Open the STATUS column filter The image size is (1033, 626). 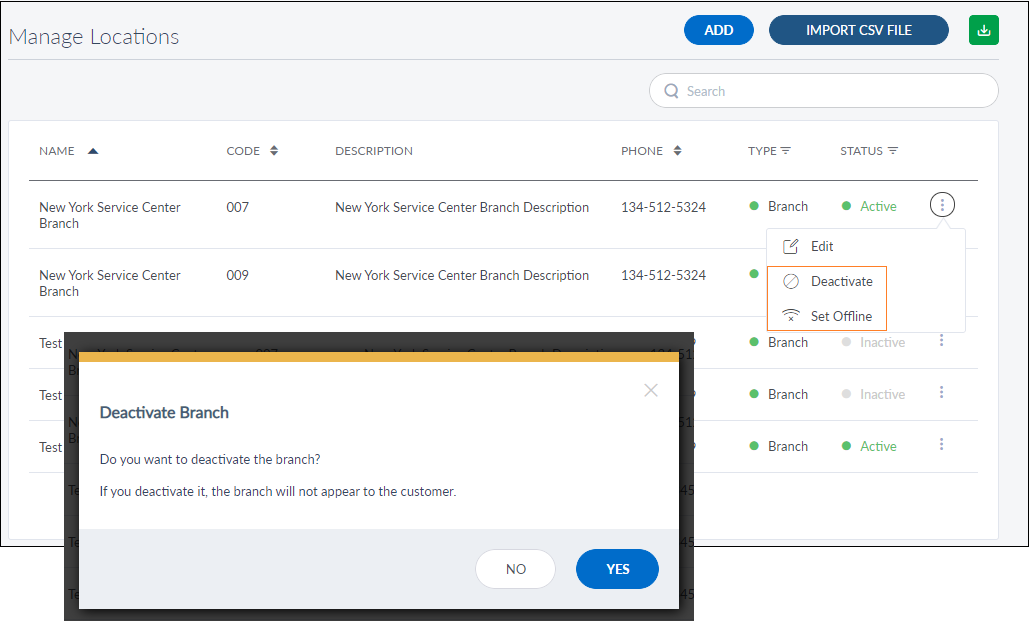click(892, 151)
